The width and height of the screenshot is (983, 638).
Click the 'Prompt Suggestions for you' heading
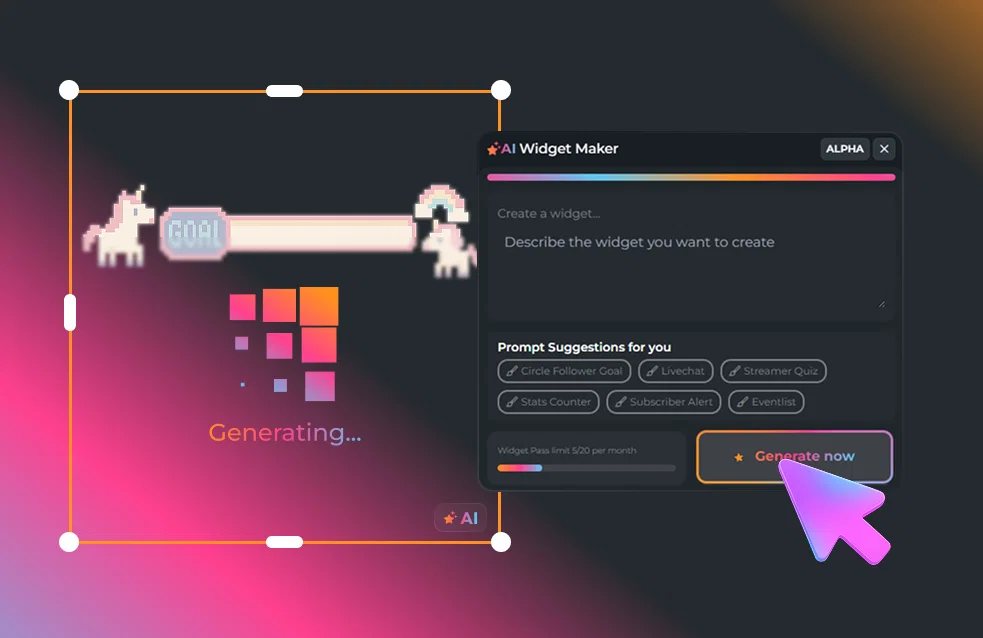pyautogui.click(x=584, y=347)
